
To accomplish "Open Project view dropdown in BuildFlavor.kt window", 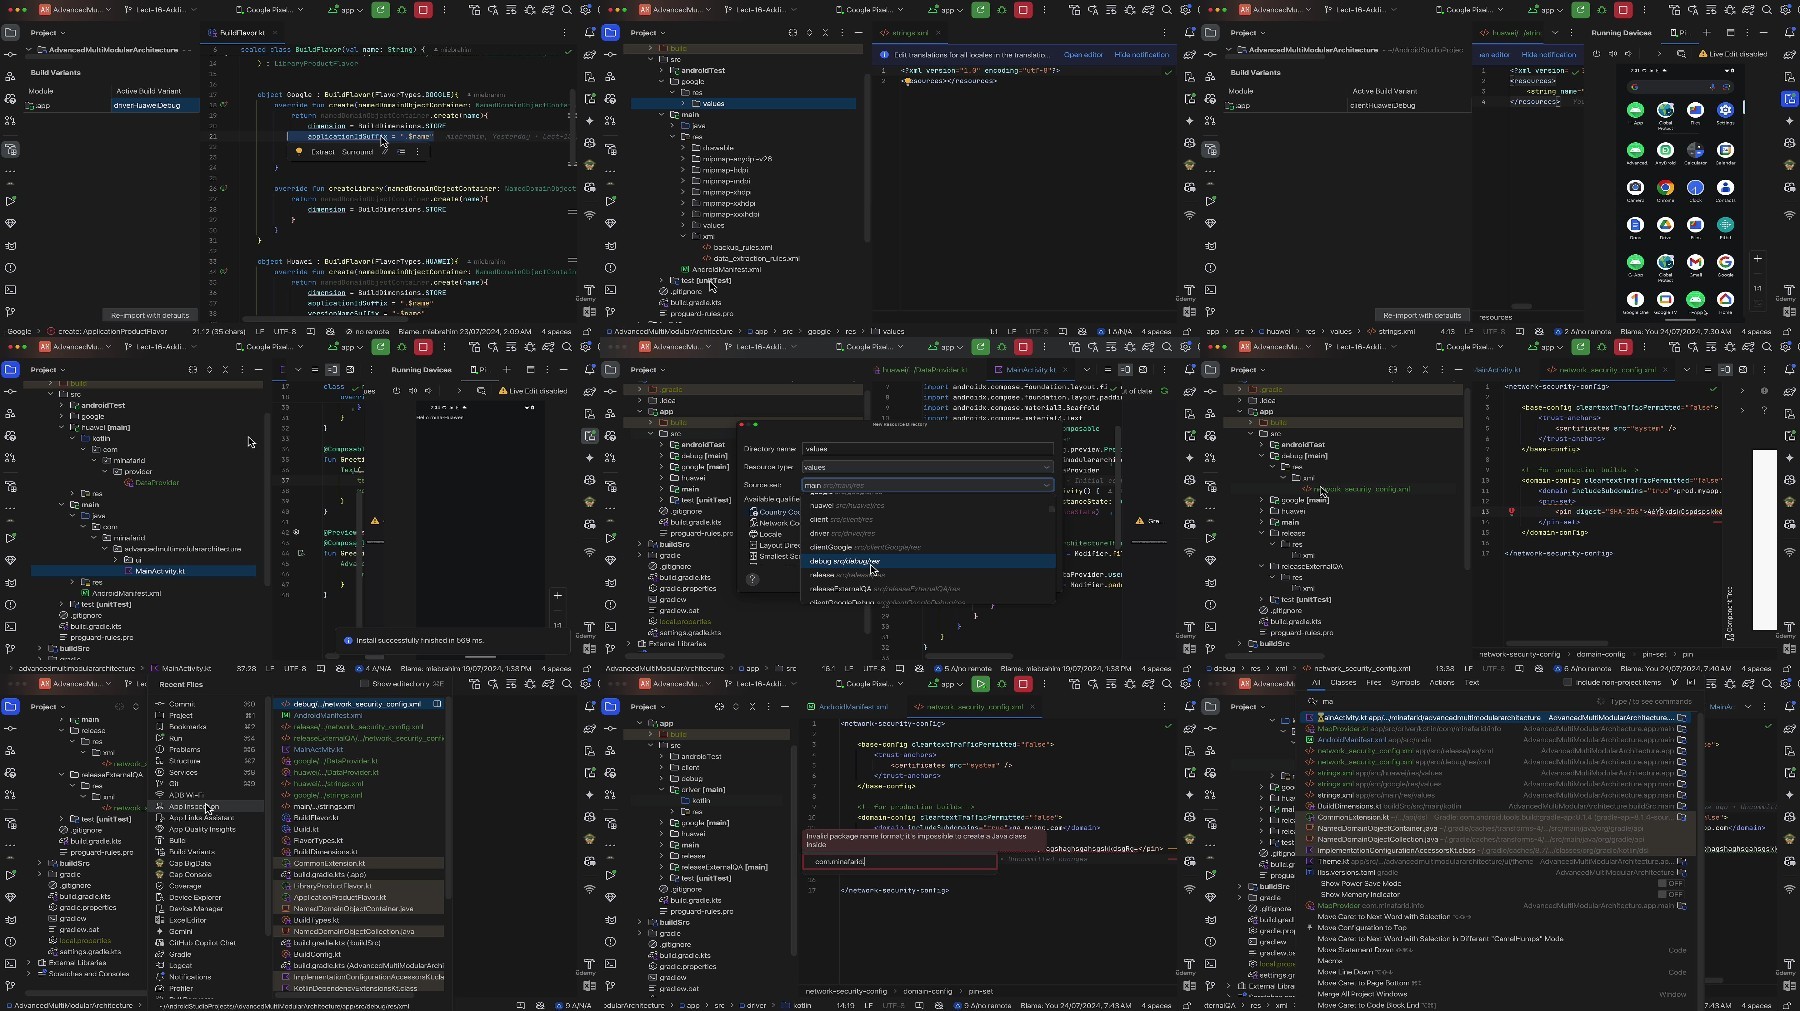I will [x=47, y=32].
